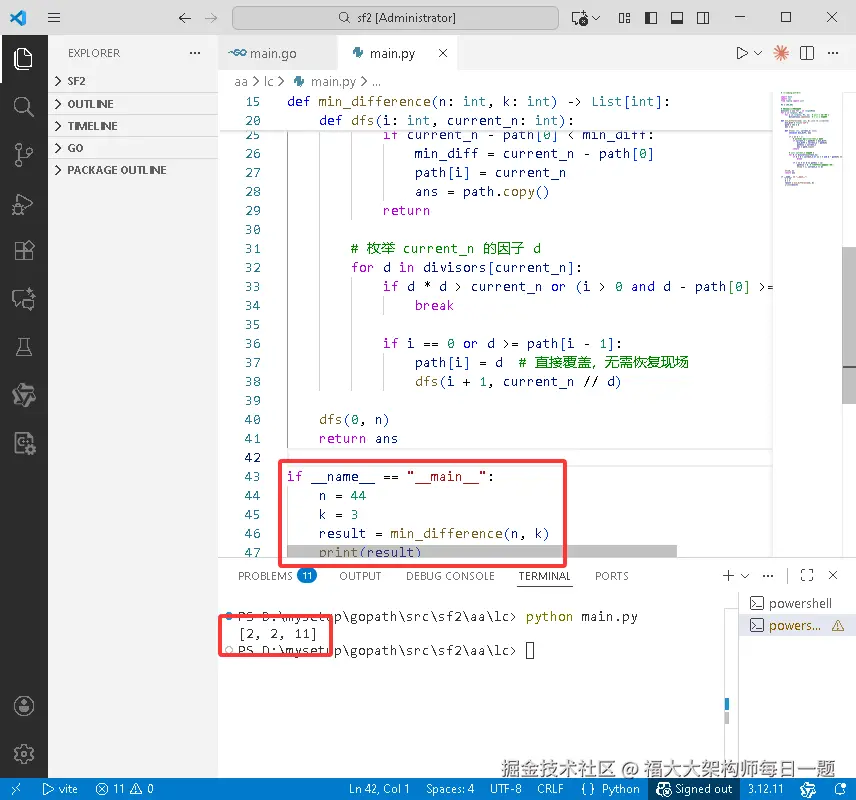Screen dimensions: 856x800
Task: Close the main.py tab
Action: point(443,53)
